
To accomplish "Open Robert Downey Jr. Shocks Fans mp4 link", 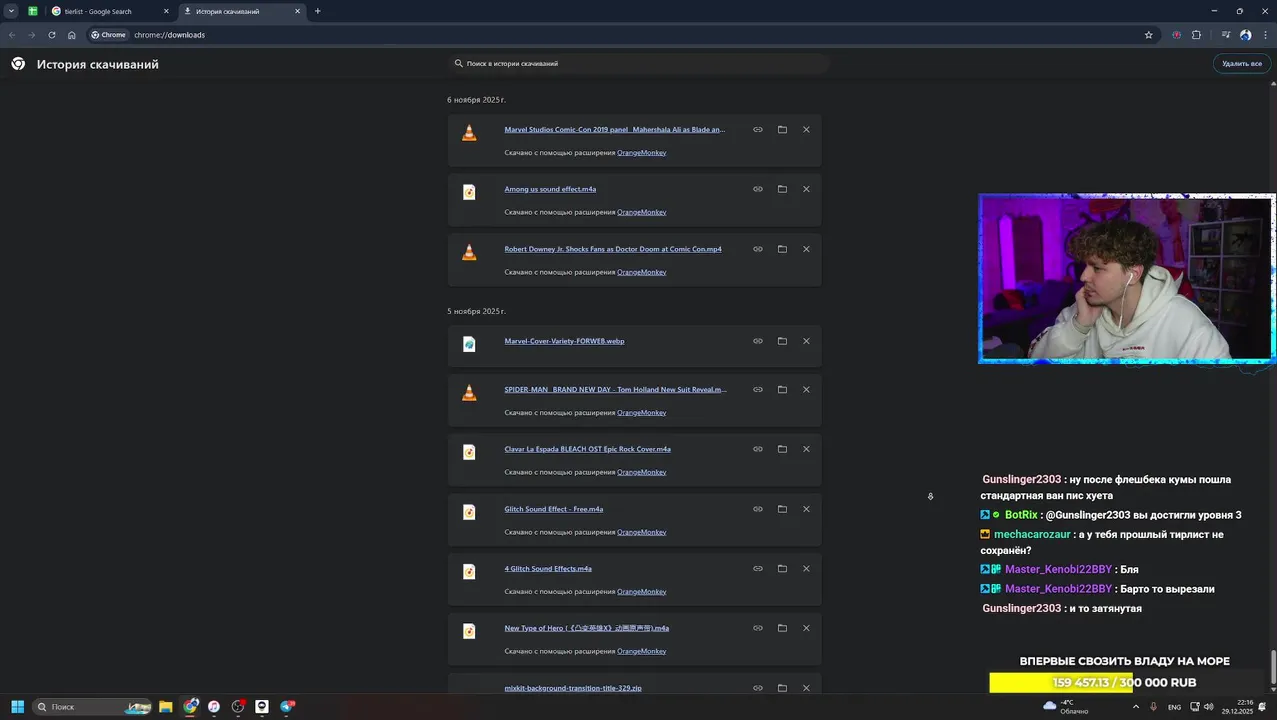I will coord(613,249).
